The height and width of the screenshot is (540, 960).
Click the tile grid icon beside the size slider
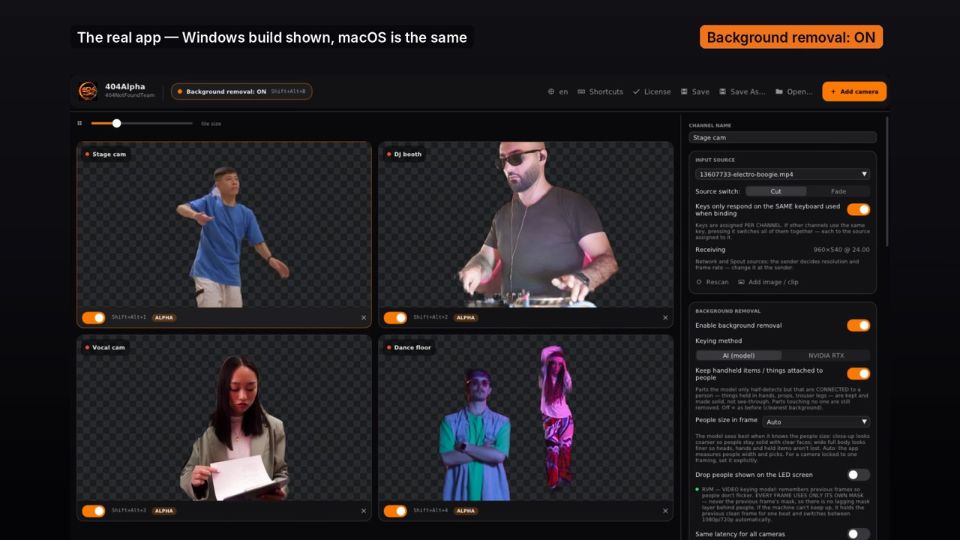pyautogui.click(x=80, y=123)
